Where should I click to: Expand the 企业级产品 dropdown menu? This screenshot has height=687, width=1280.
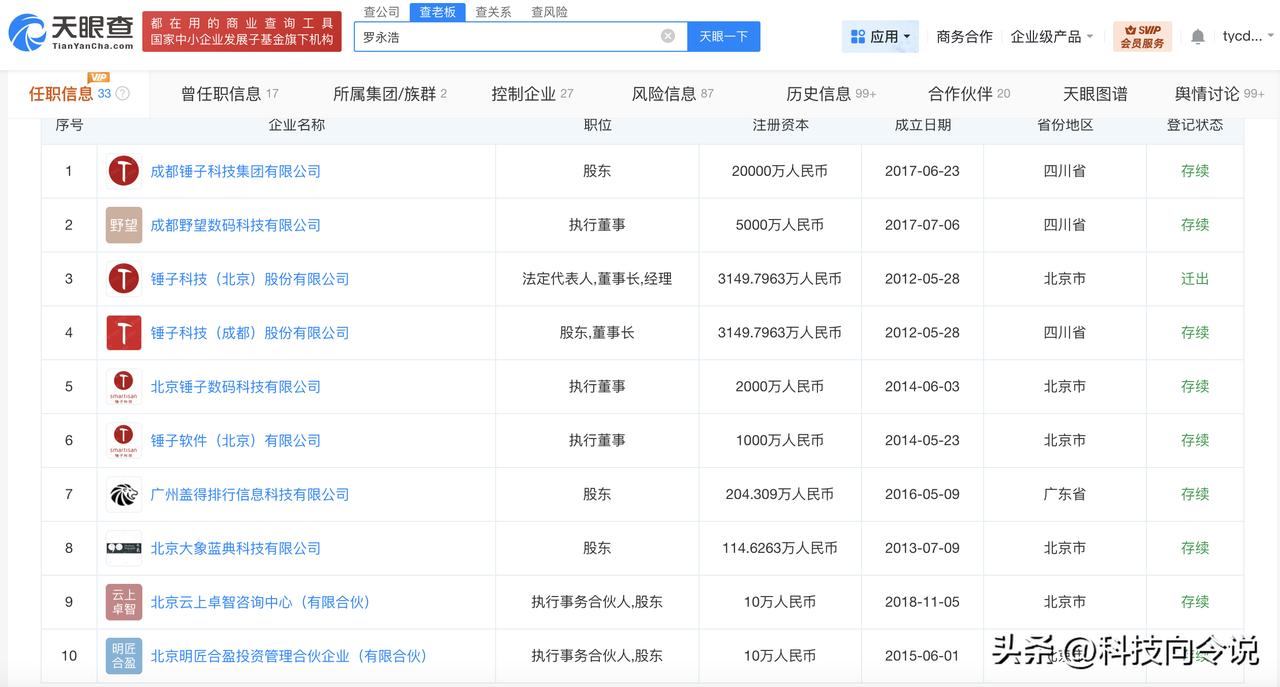pos(1052,36)
